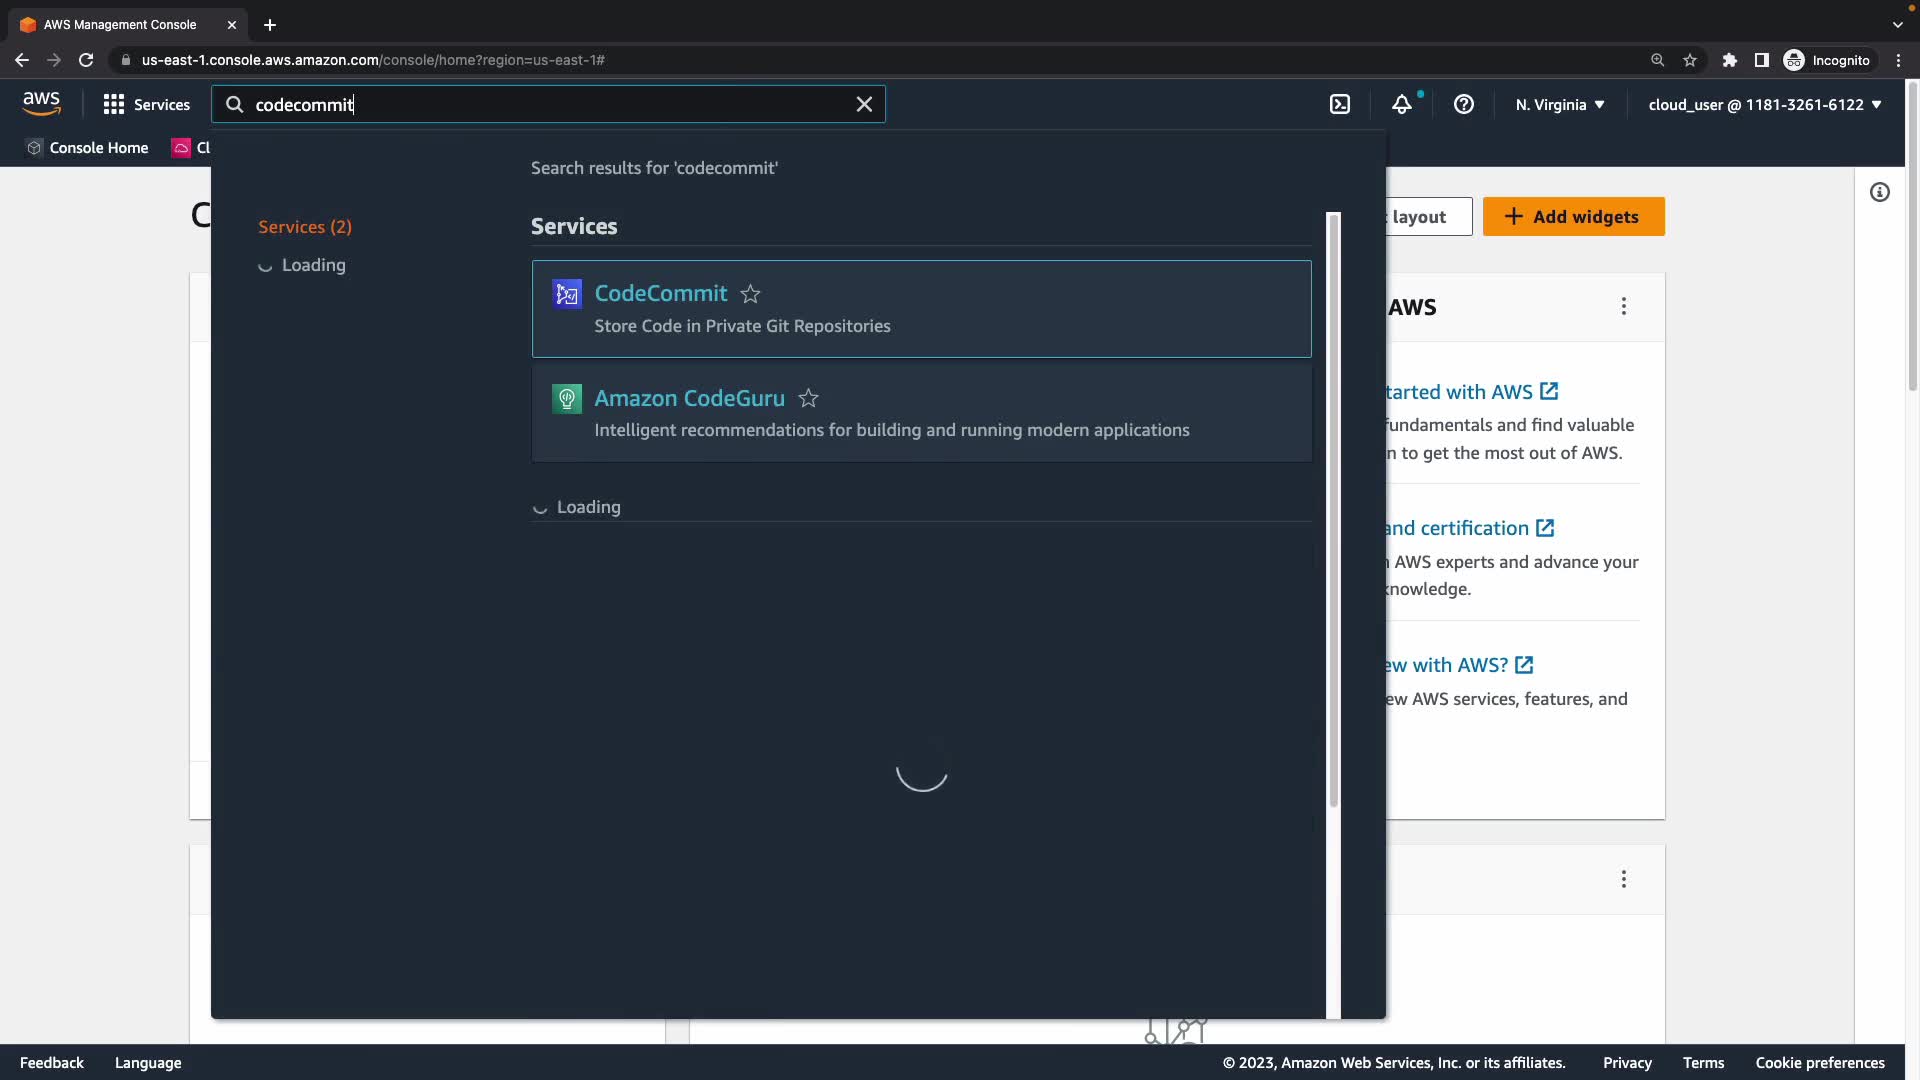Bookmark this page with the star
The image size is (1920, 1080).
[1690, 60]
